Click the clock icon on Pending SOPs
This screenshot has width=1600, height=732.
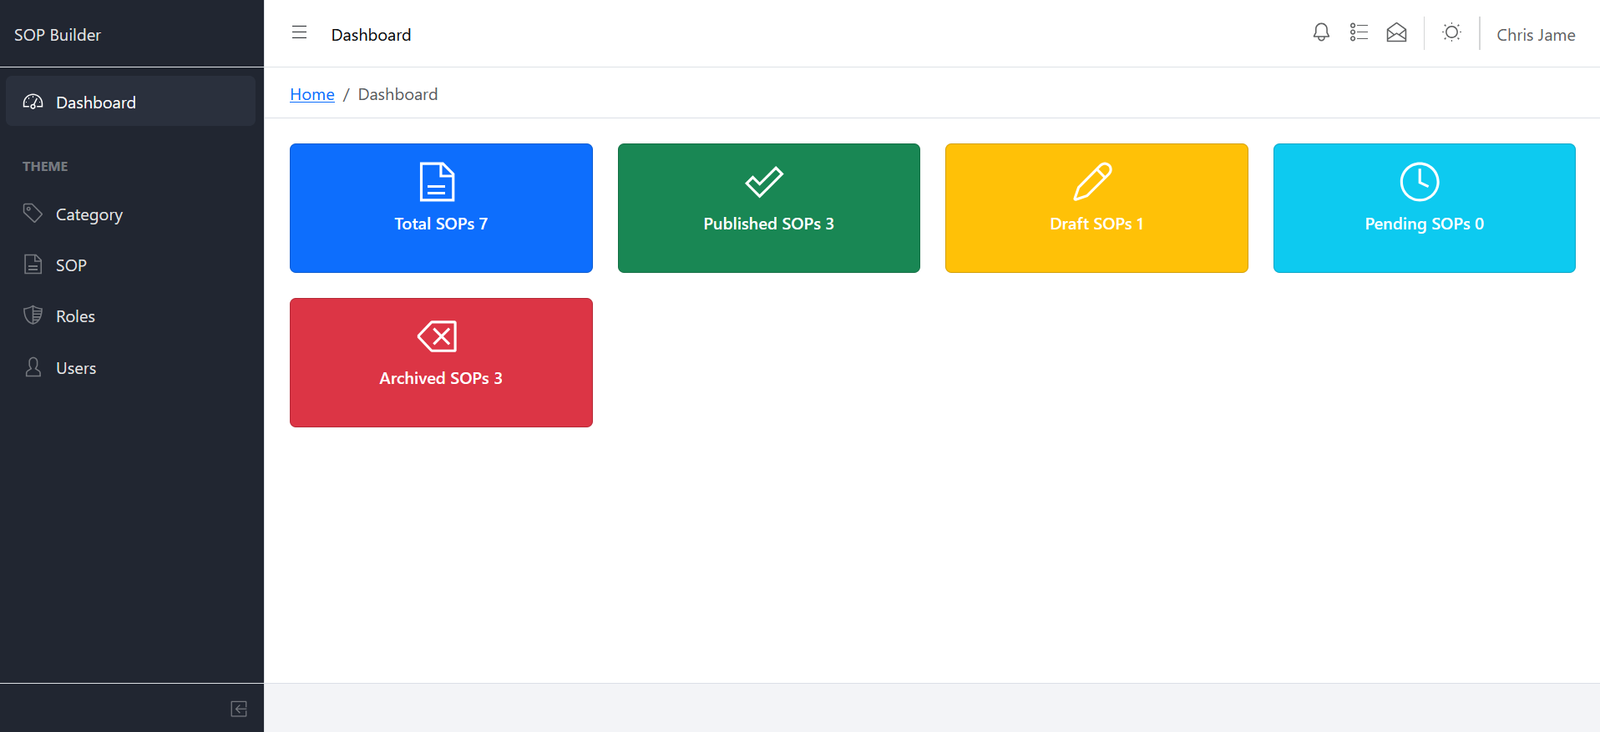[1419, 182]
